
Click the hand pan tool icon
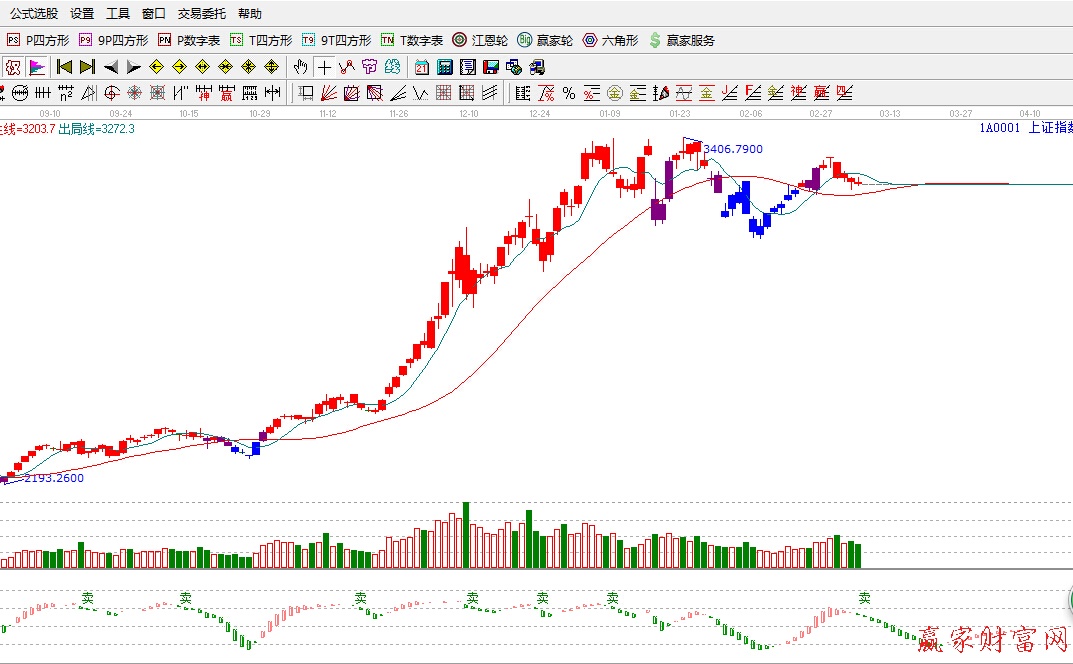(x=301, y=67)
